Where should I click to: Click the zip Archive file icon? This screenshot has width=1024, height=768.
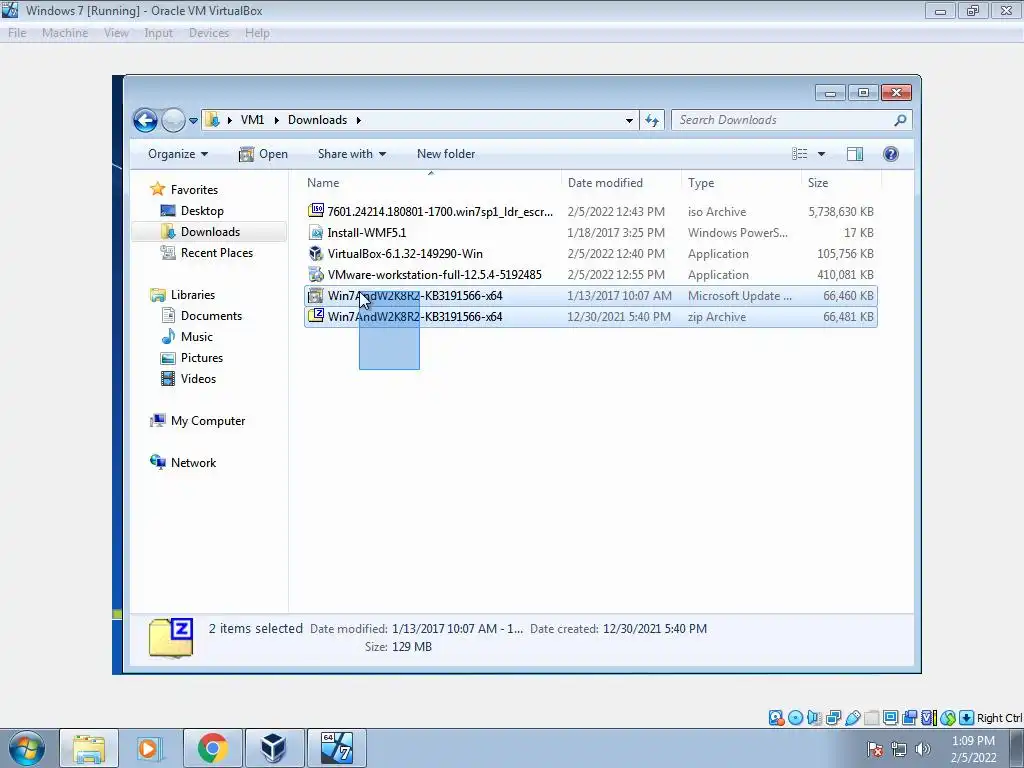(316, 316)
